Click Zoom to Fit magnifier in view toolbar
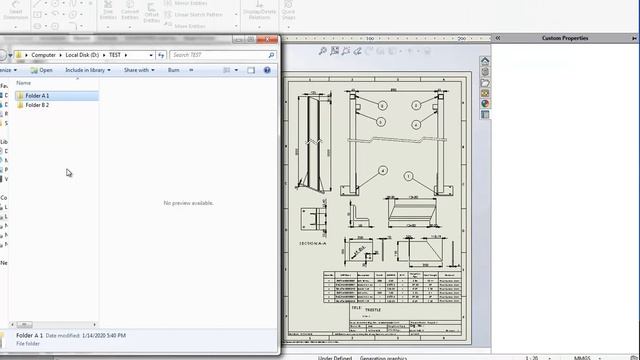Viewport: 640px width, 360px height. pyautogui.click(x=323, y=51)
